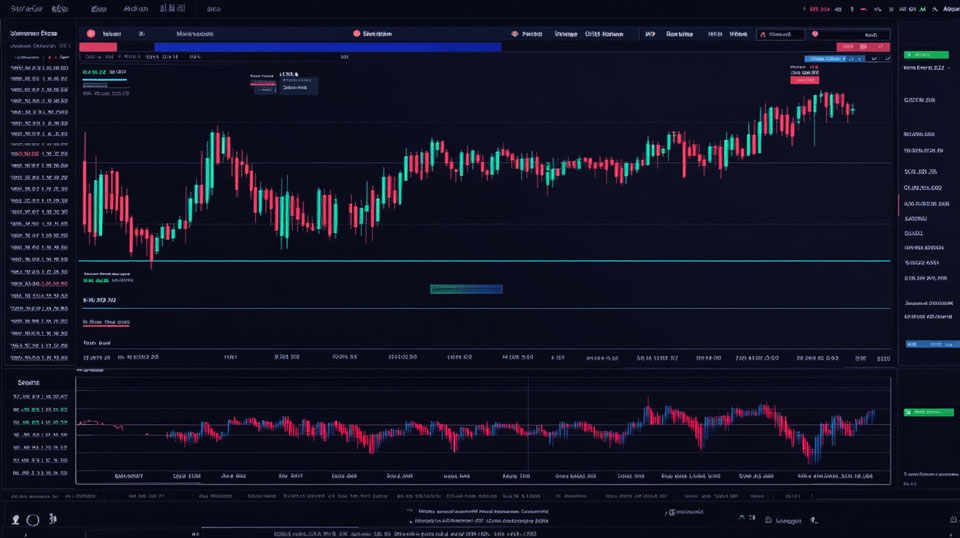Screen dimensions: 960x538
Task: Click the tooltip box near the chart's first peak
Action: click(299, 84)
